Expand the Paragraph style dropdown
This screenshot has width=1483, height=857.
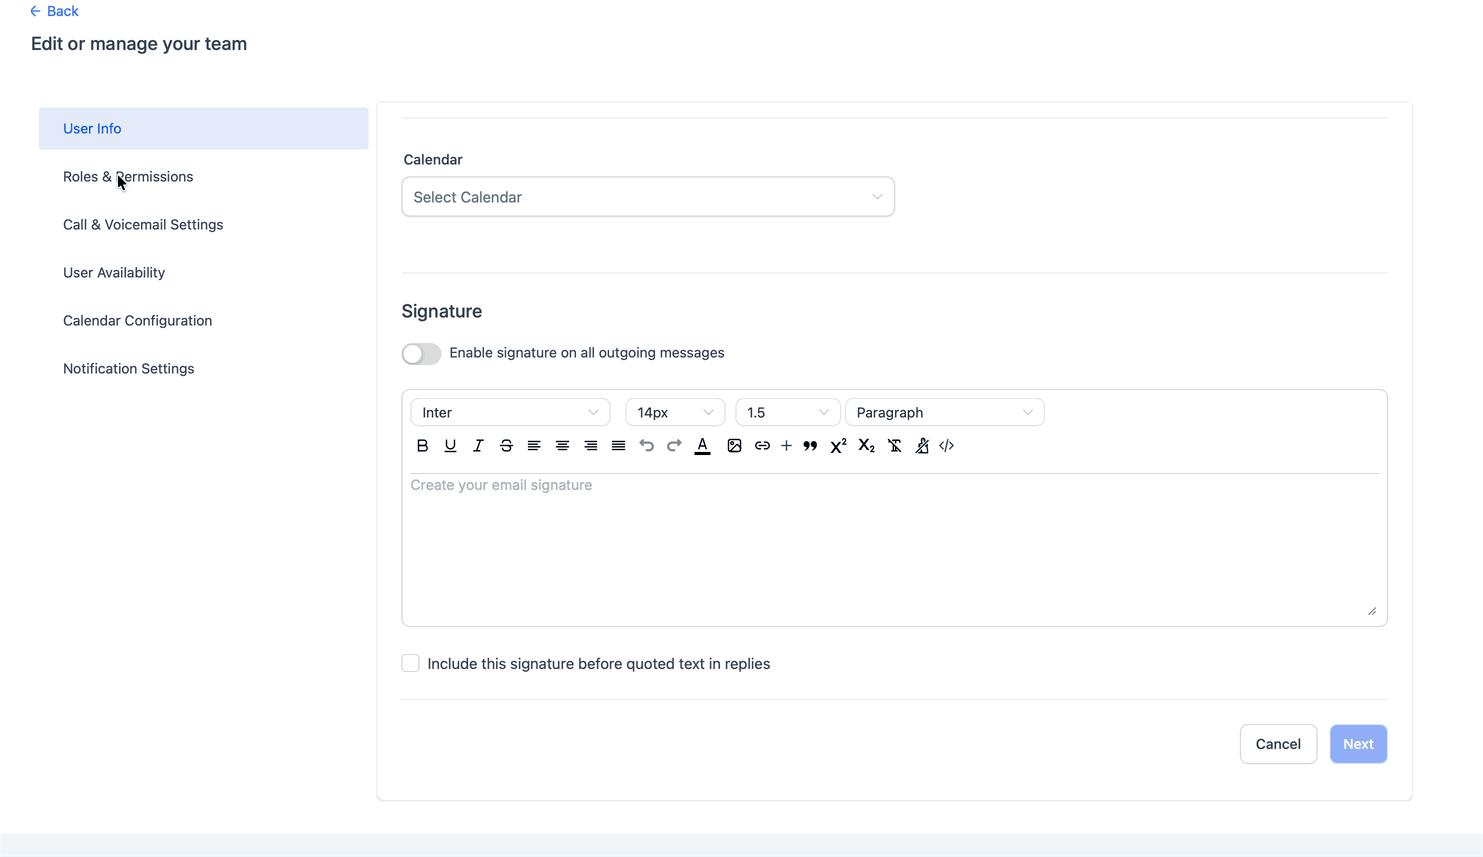[944, 412]
